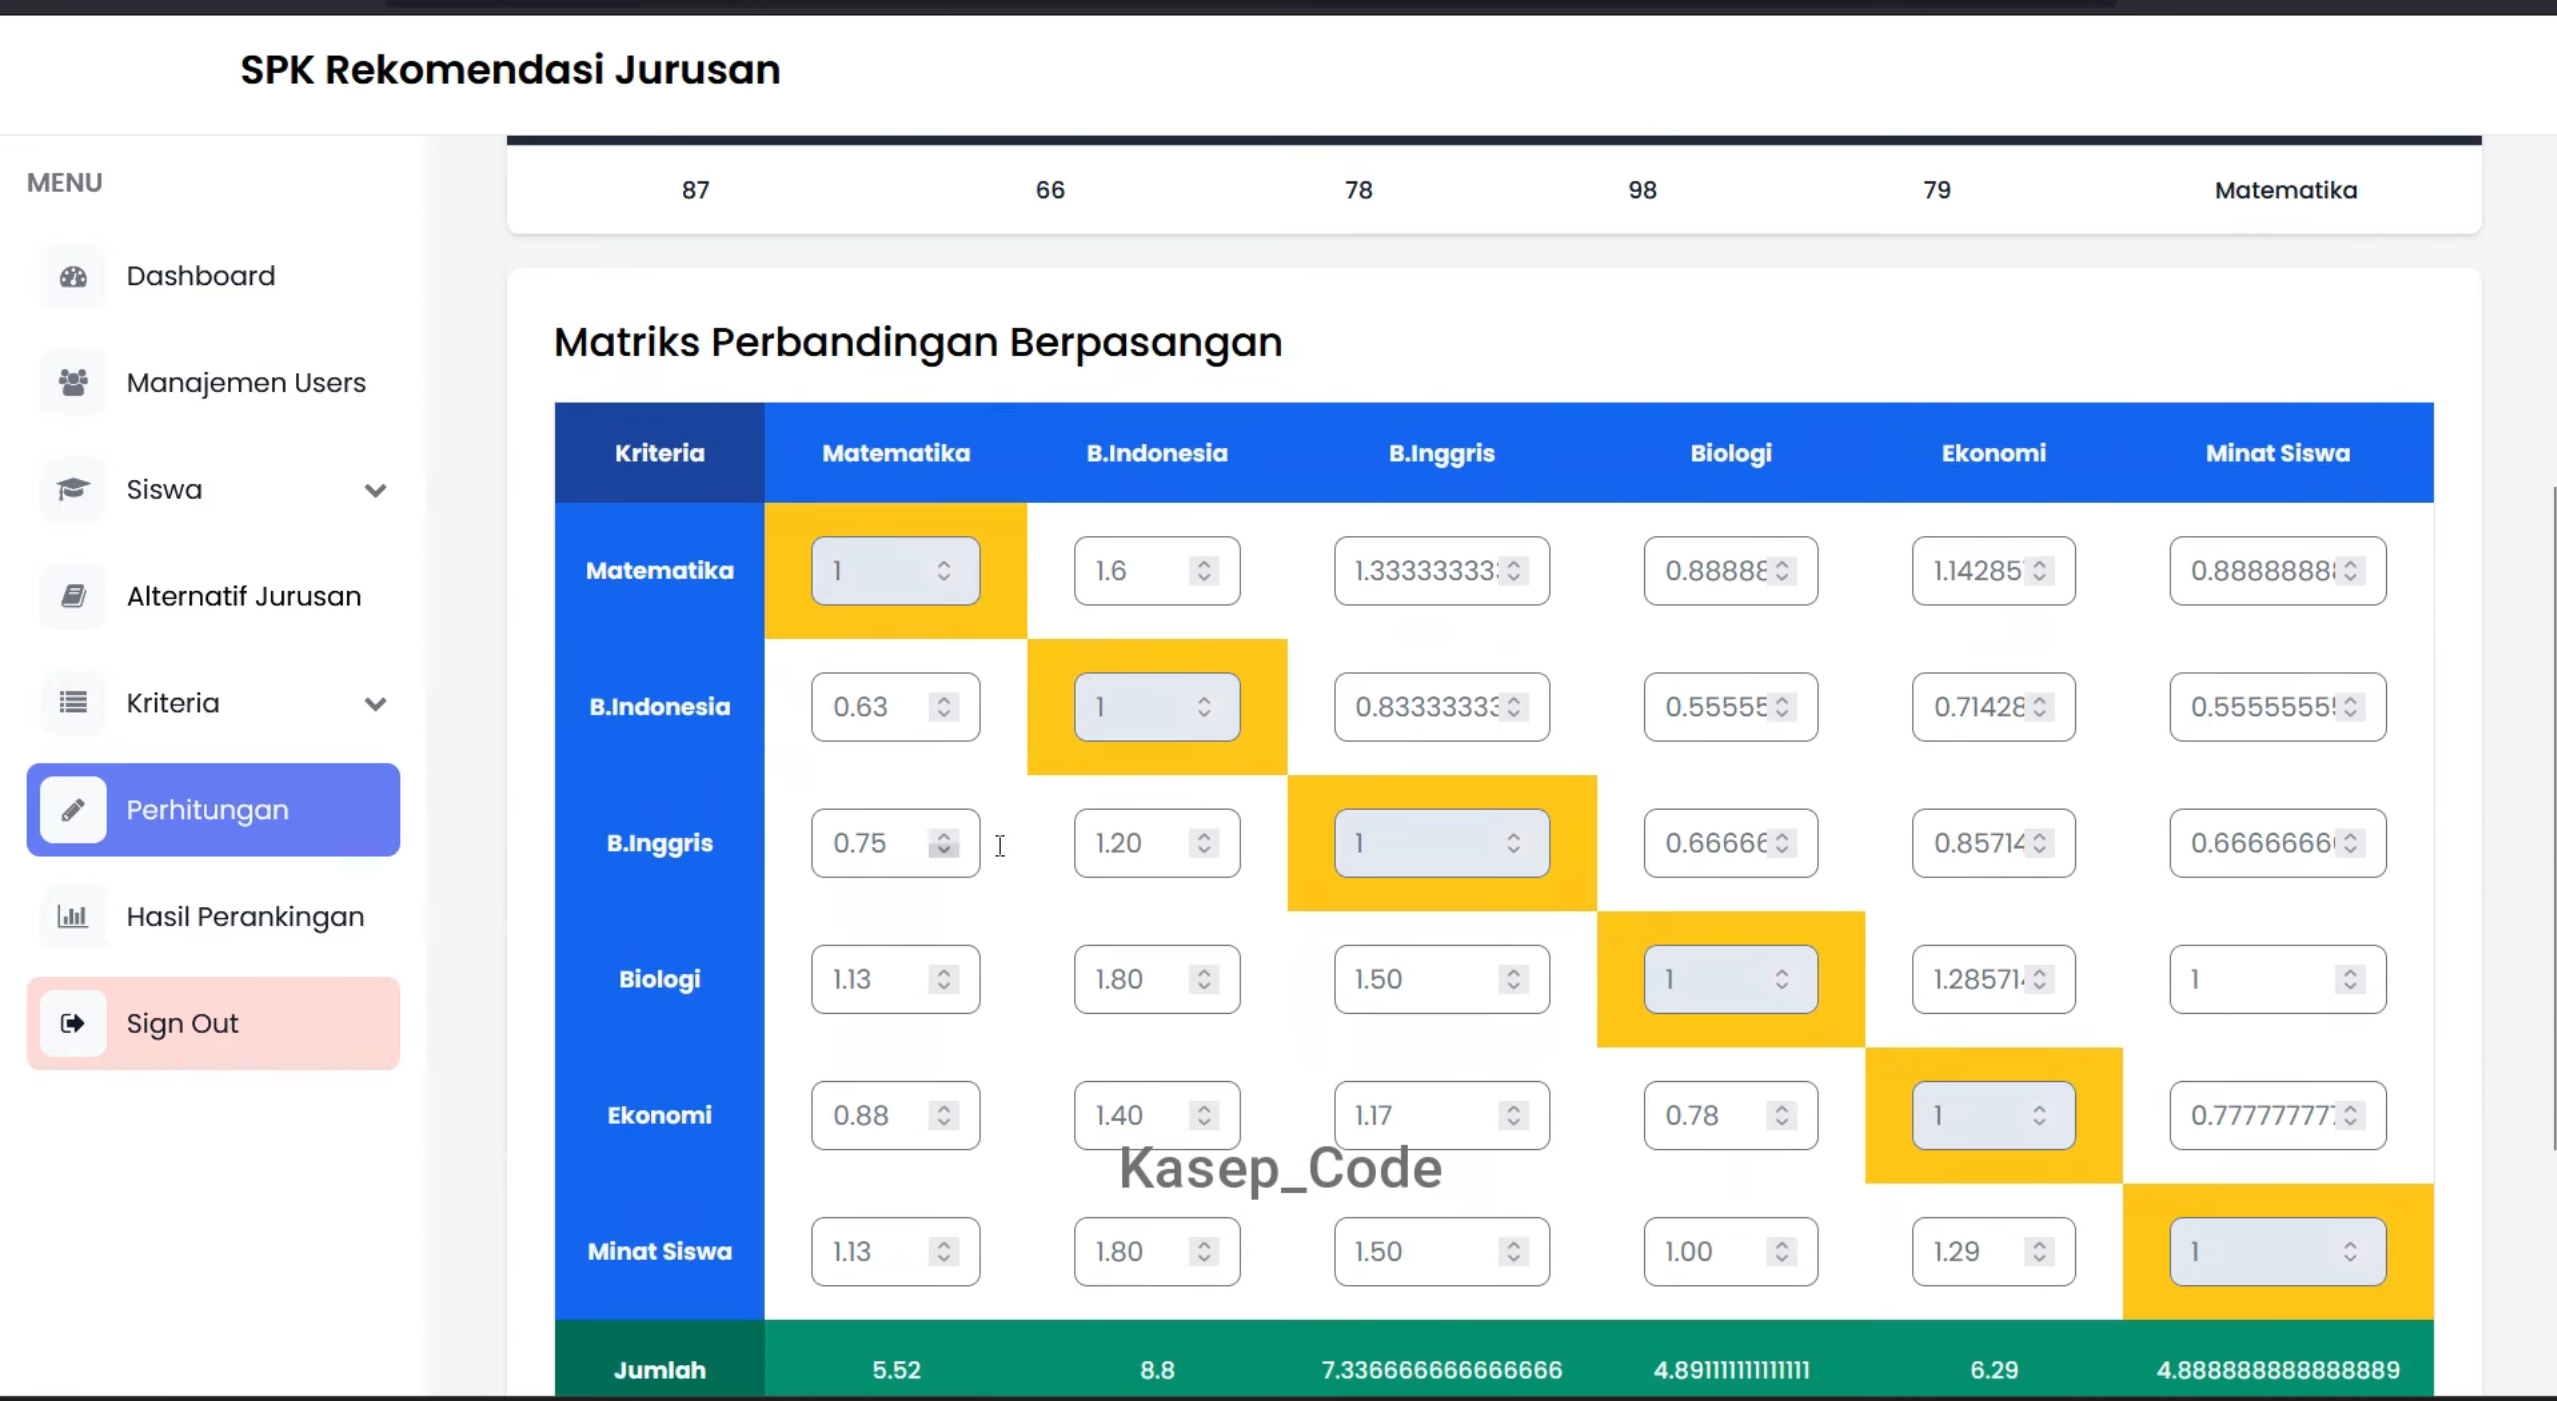This screenshot has height=1401, width=2557.
Task: Click stepper on Ekonomi row Matematika 0.88
Action: tap(943, 1115)
